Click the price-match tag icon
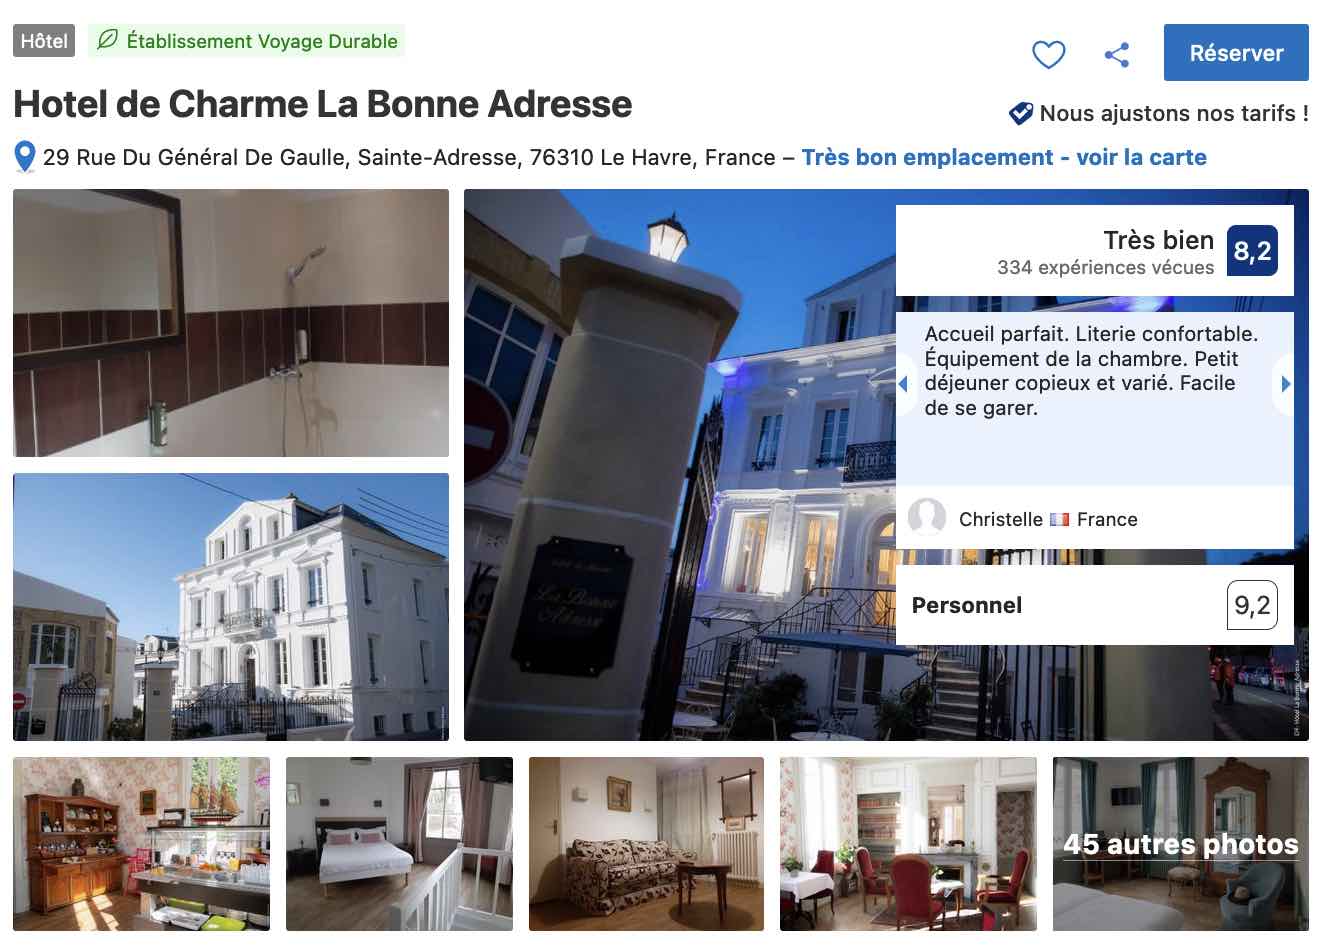The height and width of the screenshot is (946, 1324). (x=1021, y=113)
